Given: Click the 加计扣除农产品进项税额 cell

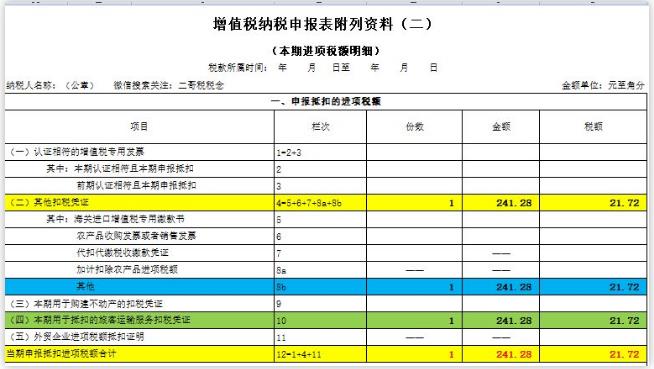Looking at the screenshot, I should point(139,270).
